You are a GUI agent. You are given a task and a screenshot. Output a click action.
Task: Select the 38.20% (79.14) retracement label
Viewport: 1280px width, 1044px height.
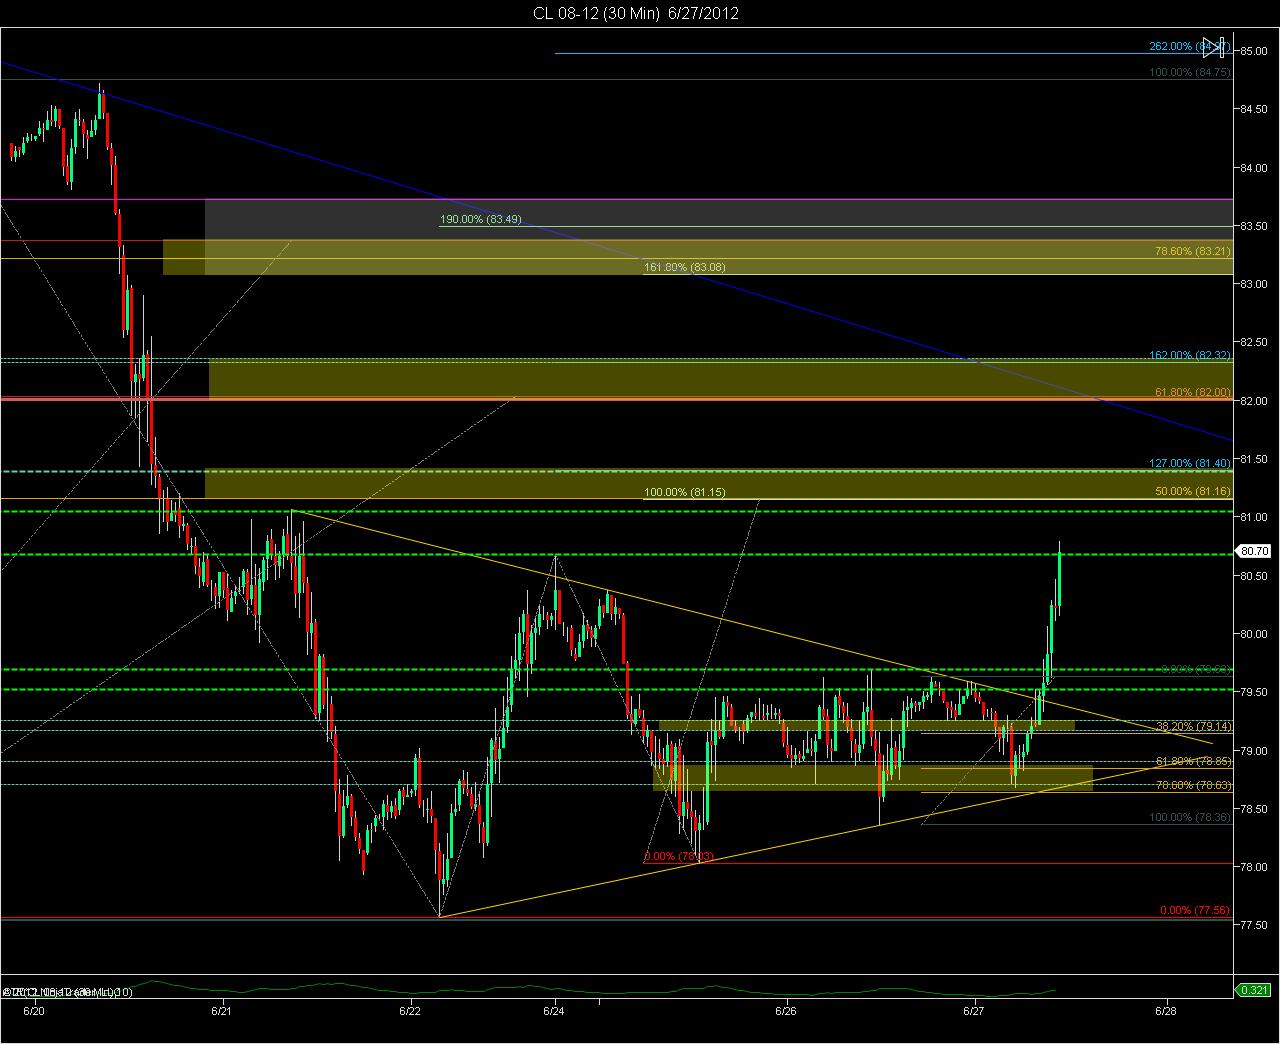coord(1192,726)
